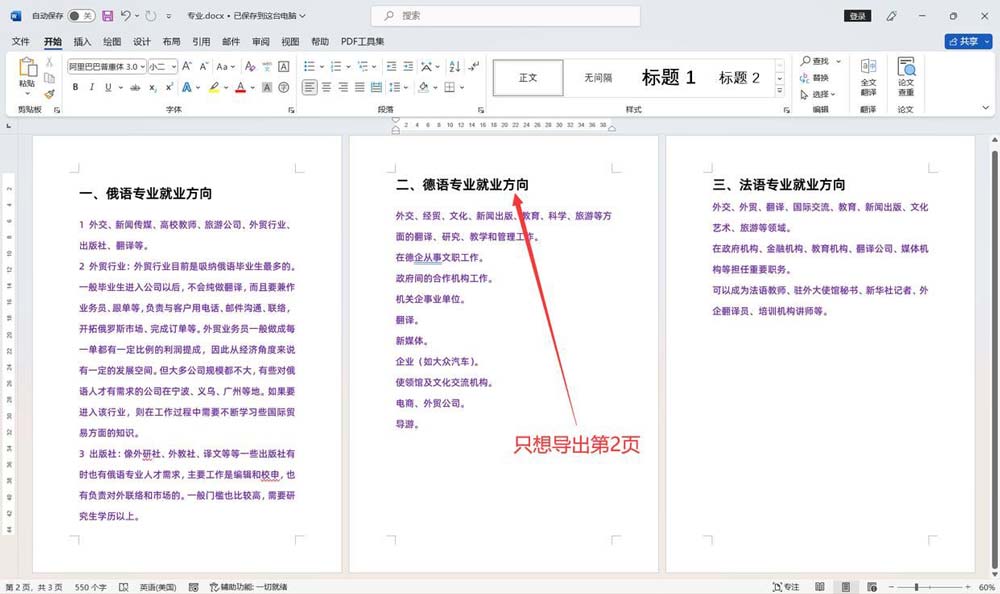Click the 登录 login button
Viewport: 1000px width, 594px height.
[x=857, y=15]
